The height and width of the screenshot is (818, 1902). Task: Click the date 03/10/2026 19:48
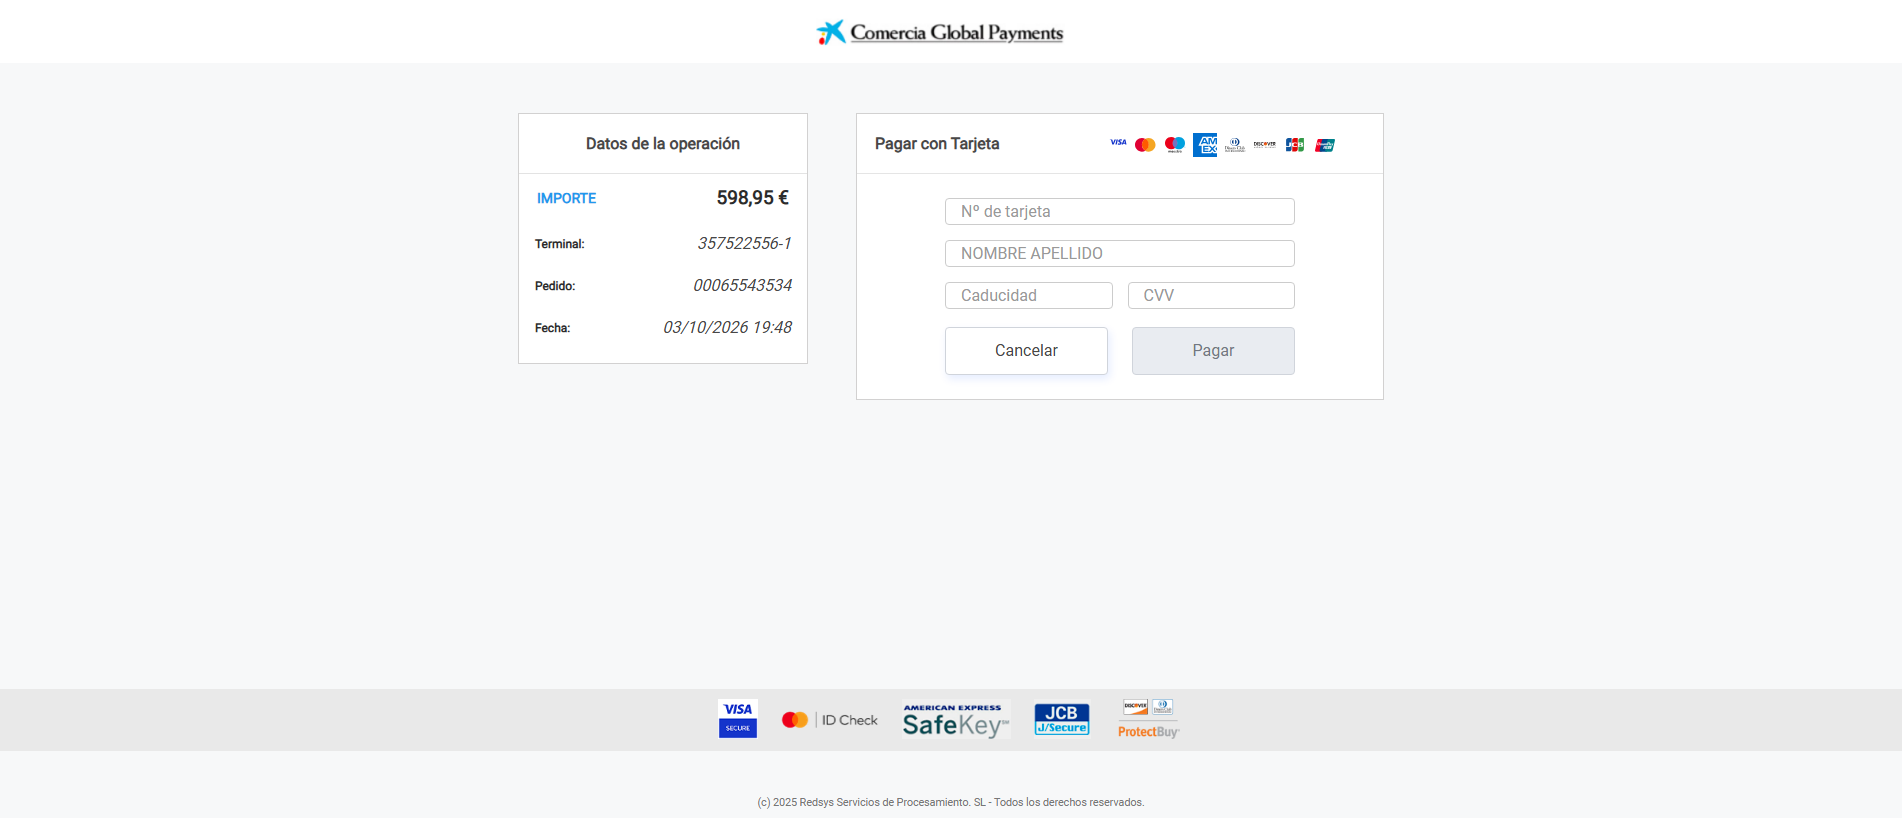[x=728, y=327]
